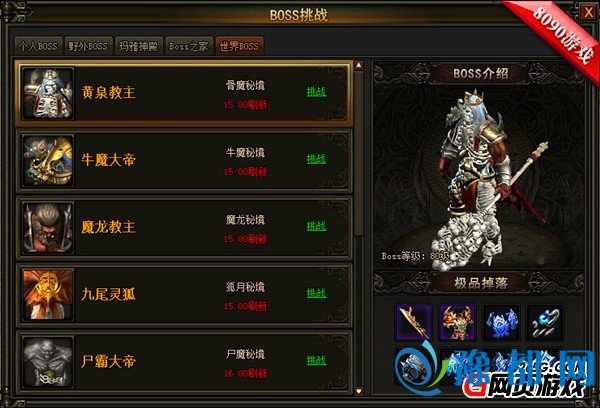Open the 玛雅神殿 tab
The image size is (600, 408).
pos(139,46)
